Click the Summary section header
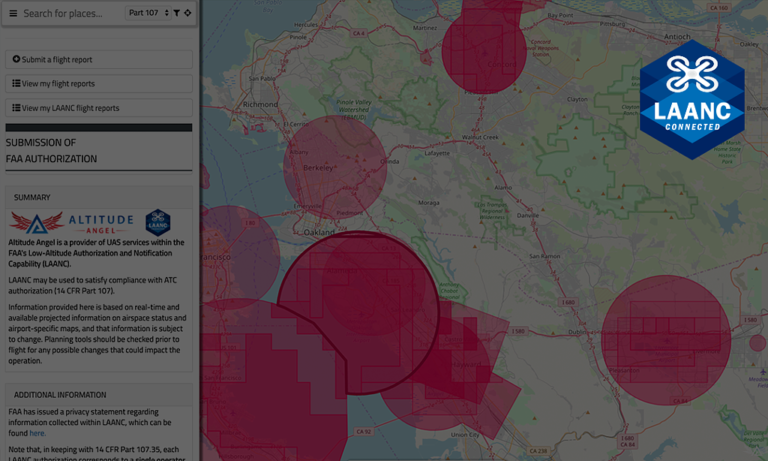Screen dimensions: 768x461 pos(32,197)
